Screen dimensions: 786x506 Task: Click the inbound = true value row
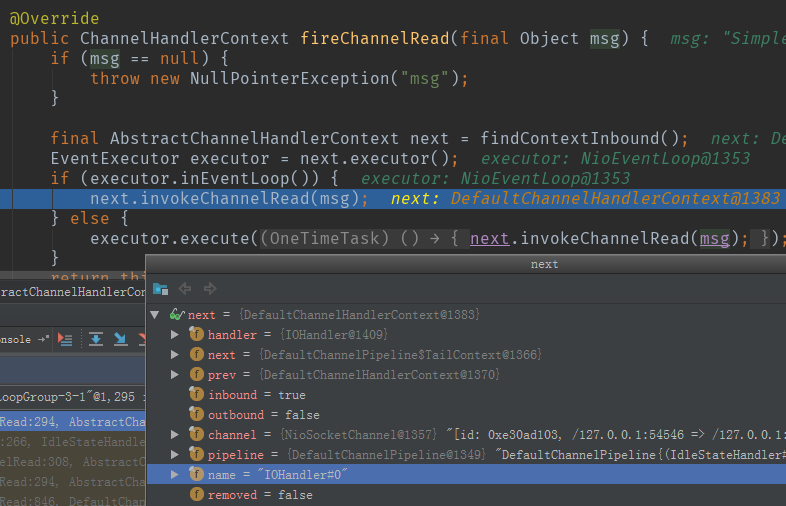[466, 395]
